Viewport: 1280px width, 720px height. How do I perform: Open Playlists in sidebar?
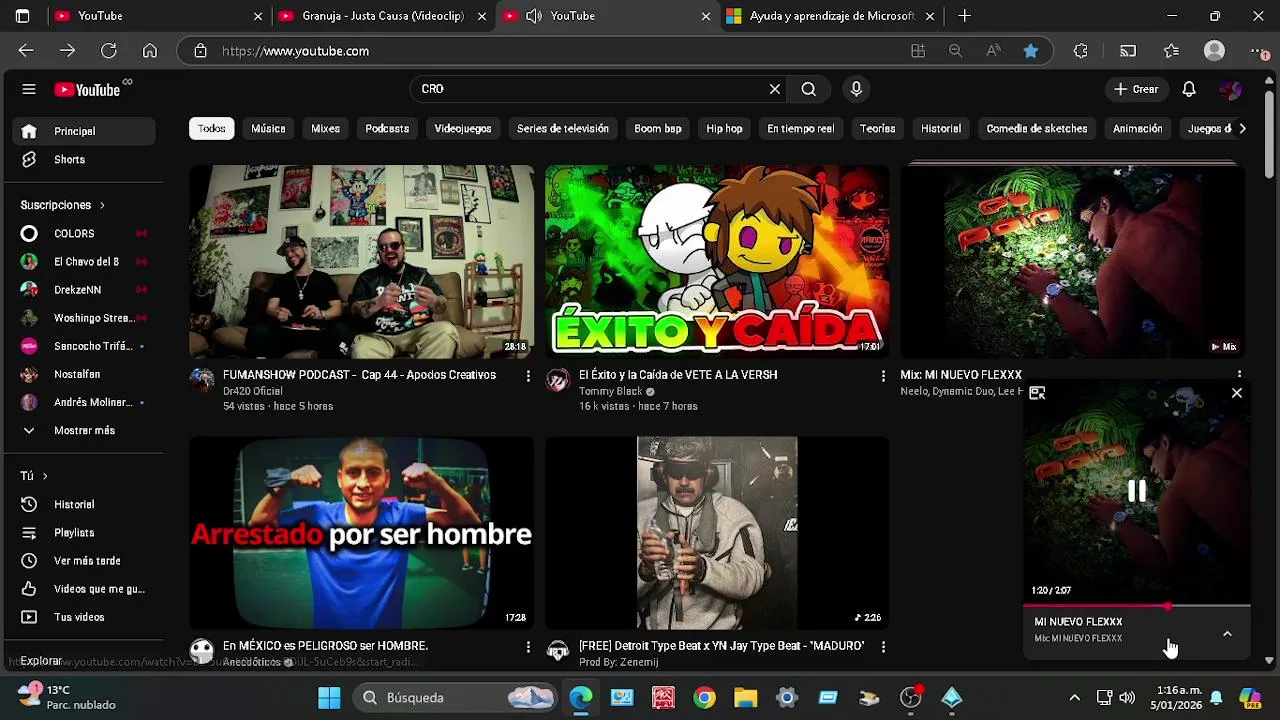tap(84, 532)
